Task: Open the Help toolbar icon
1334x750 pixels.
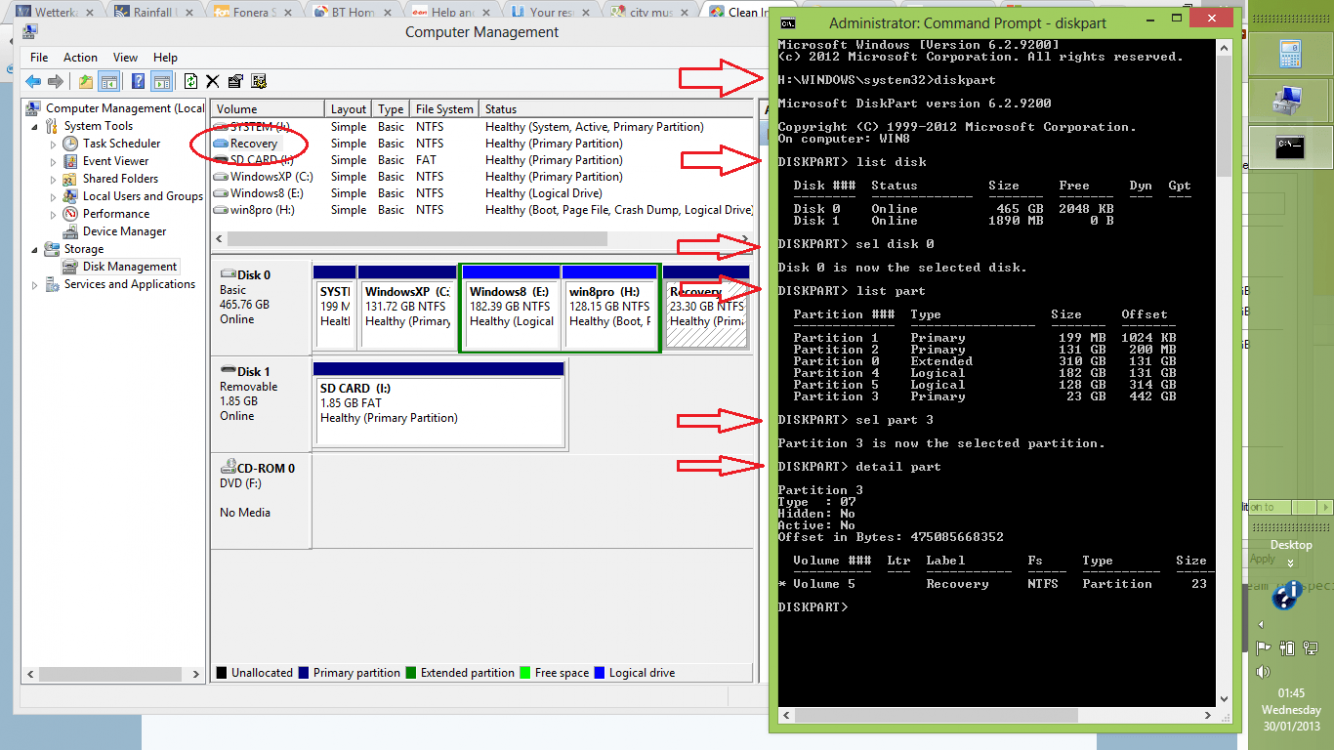Action: click(138, 82)
